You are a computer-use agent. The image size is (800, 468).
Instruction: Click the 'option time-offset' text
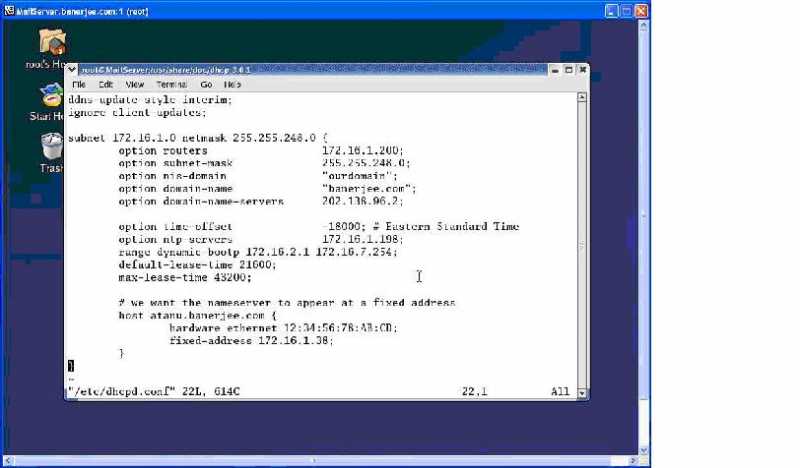coord(176,227)
